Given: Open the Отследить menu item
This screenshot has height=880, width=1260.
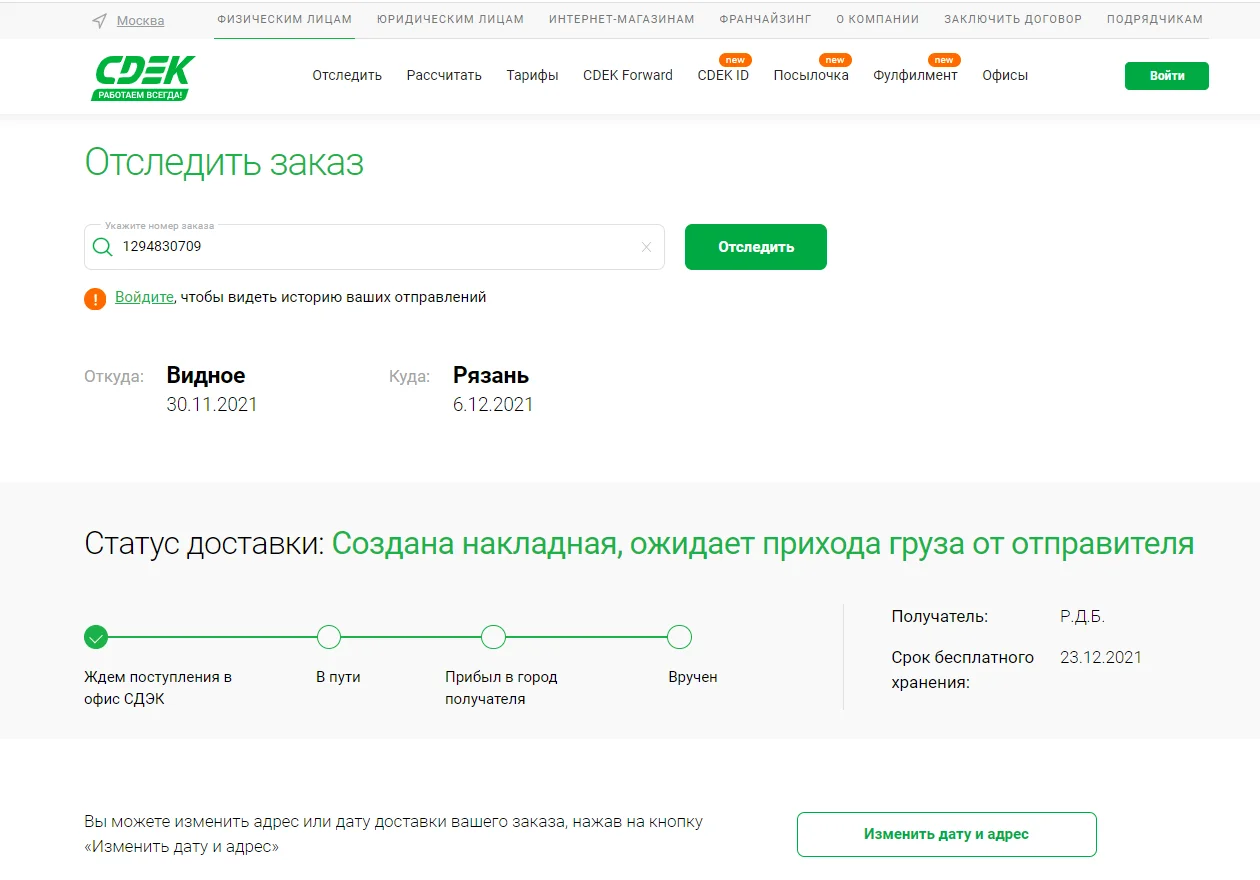Looking at the screenshot, I should [347, 75].
